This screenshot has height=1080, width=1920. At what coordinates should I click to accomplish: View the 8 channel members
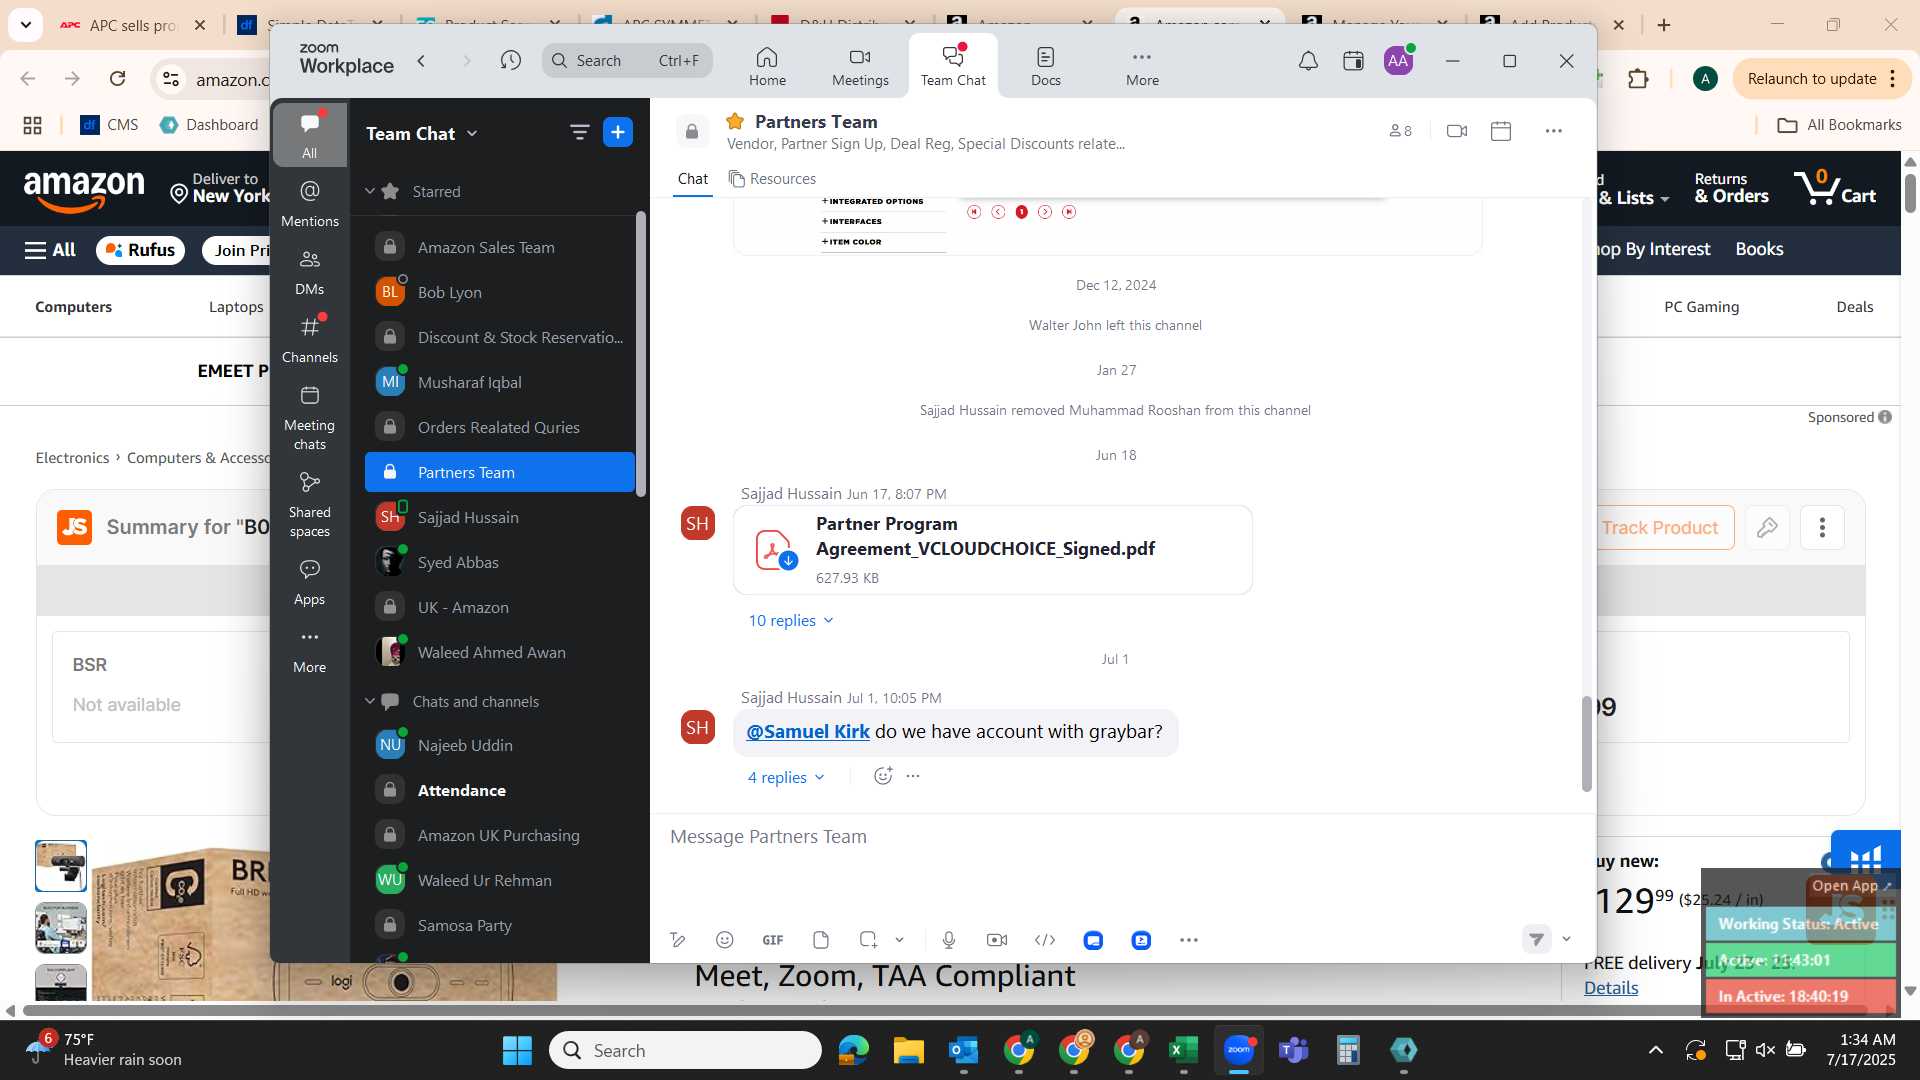(x=1400, y=131)
